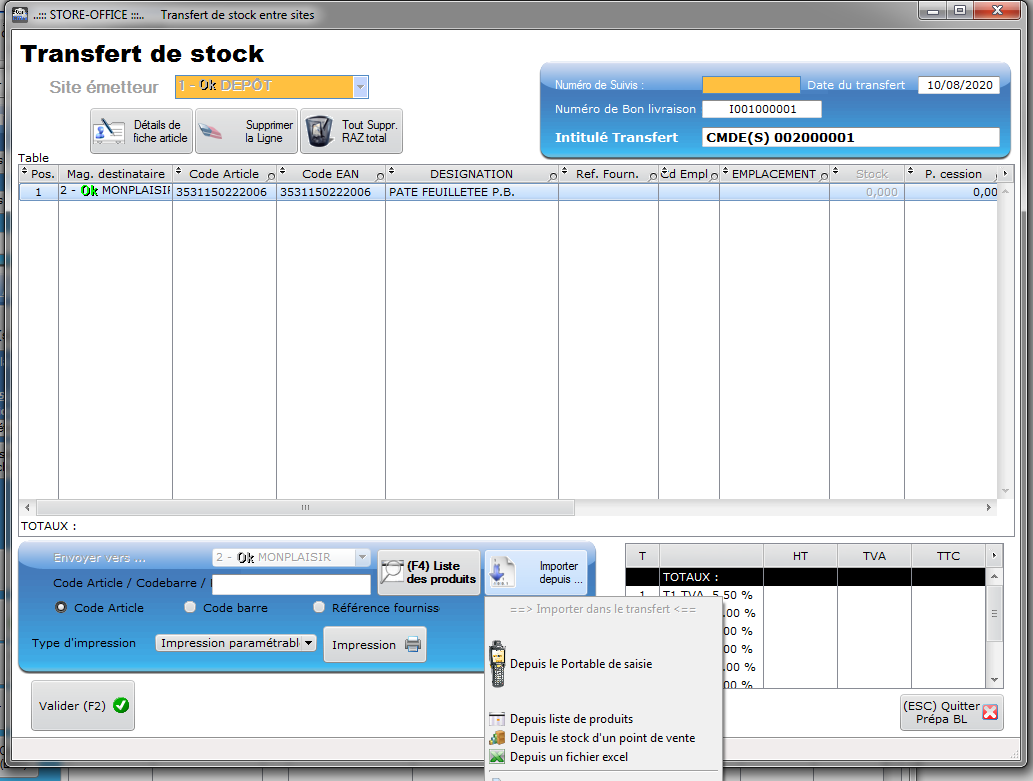Viewport: 1033px width, 781px height.
Task: Choose Depuis liste de produits
Action: (x=571, y=719)
